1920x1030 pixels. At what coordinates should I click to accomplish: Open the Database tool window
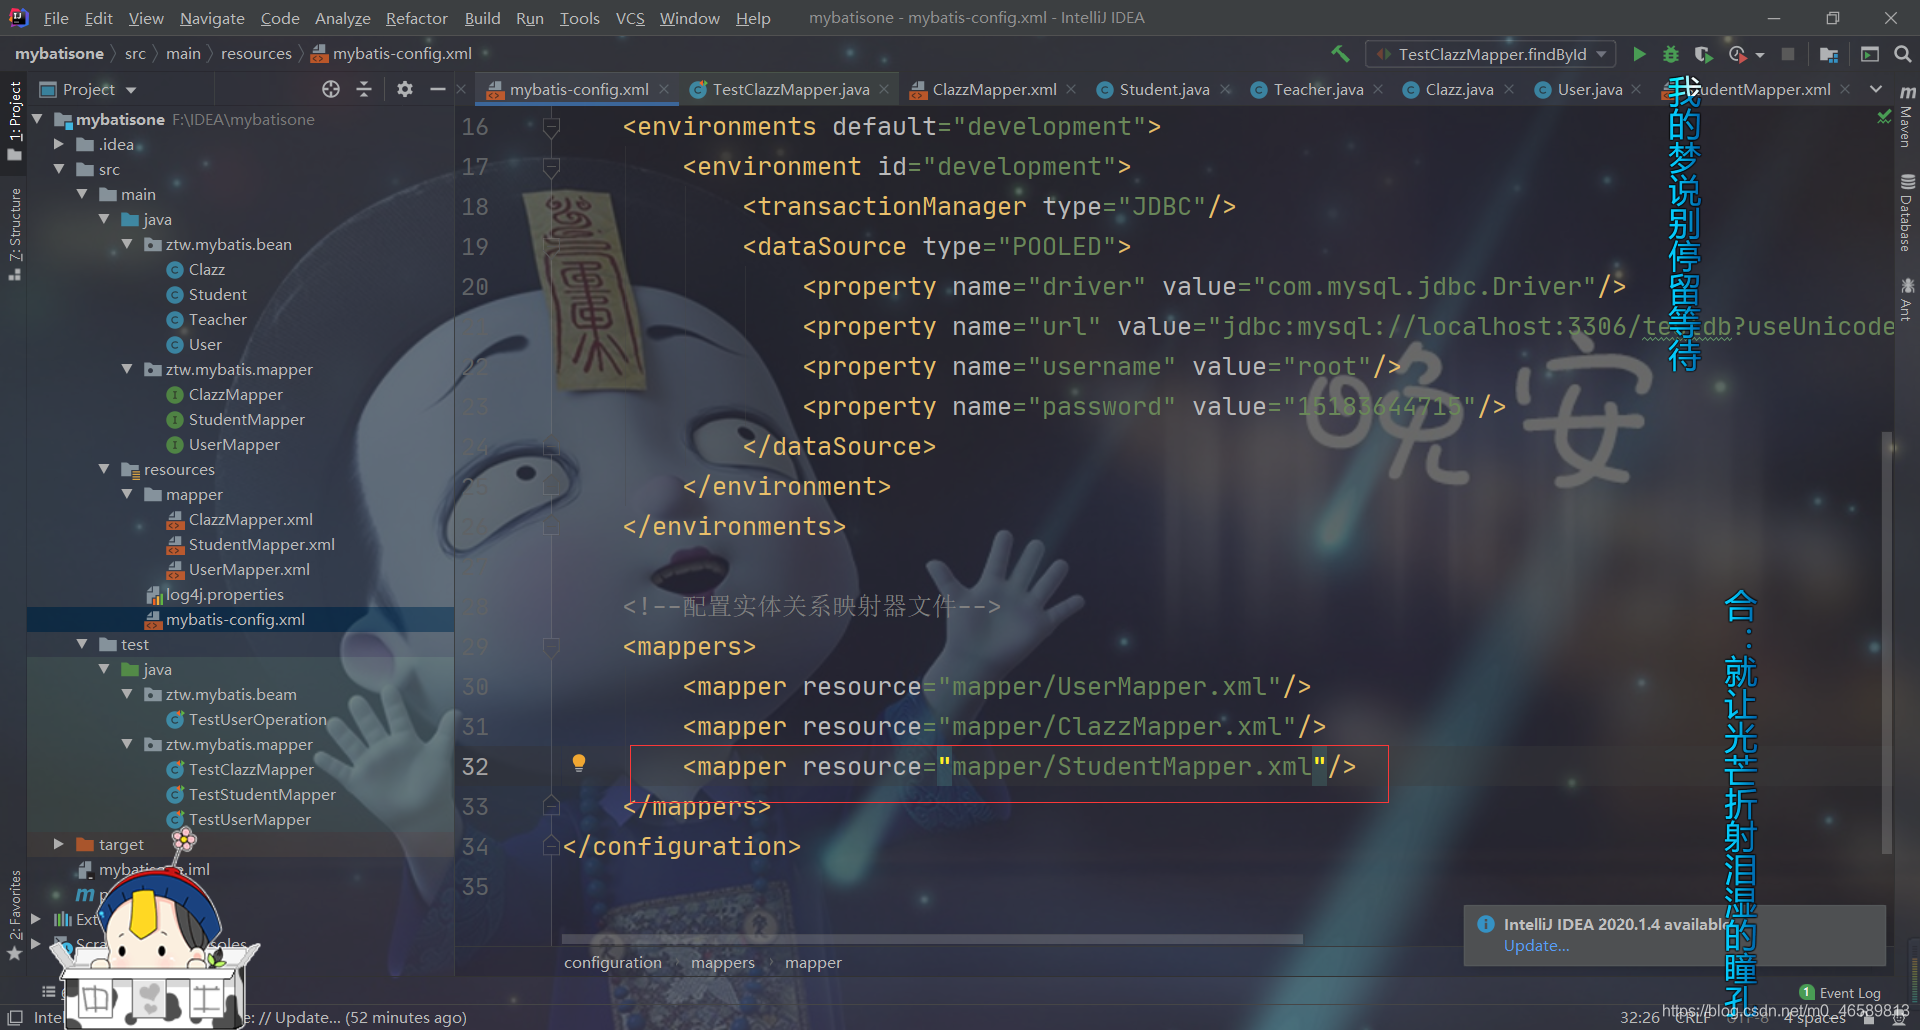(x=1907, y=213)
